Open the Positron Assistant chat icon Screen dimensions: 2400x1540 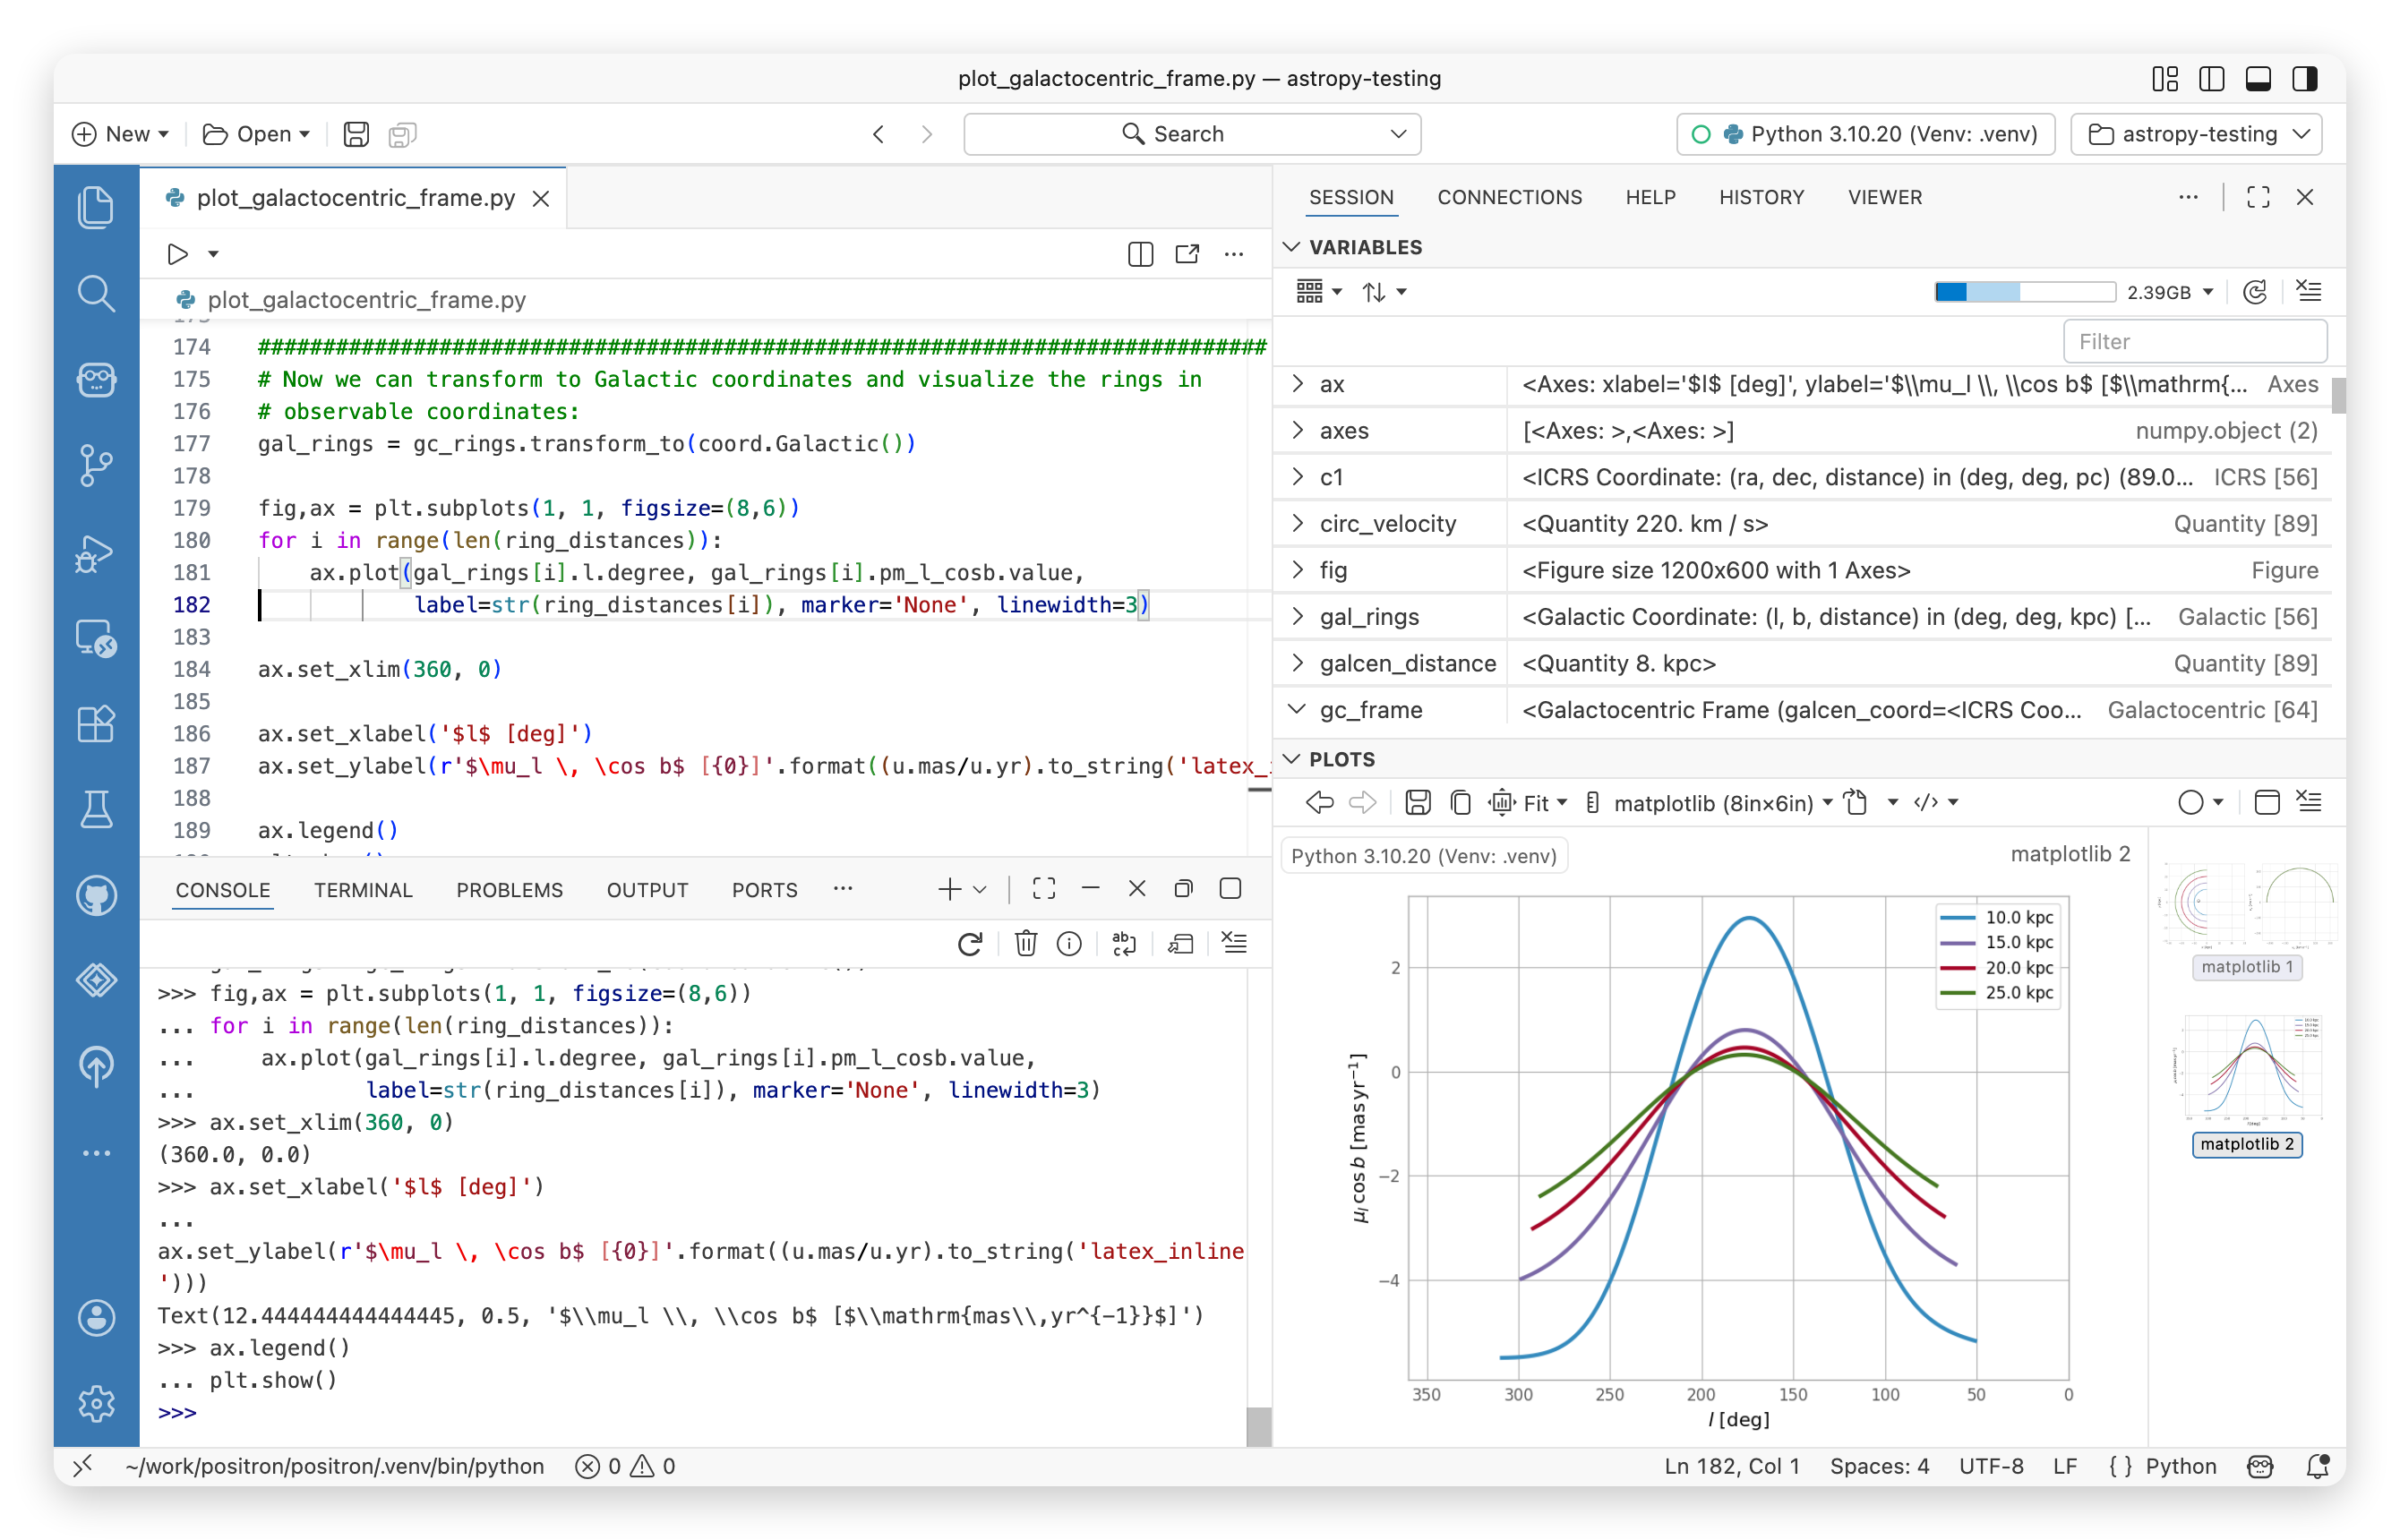96,380
